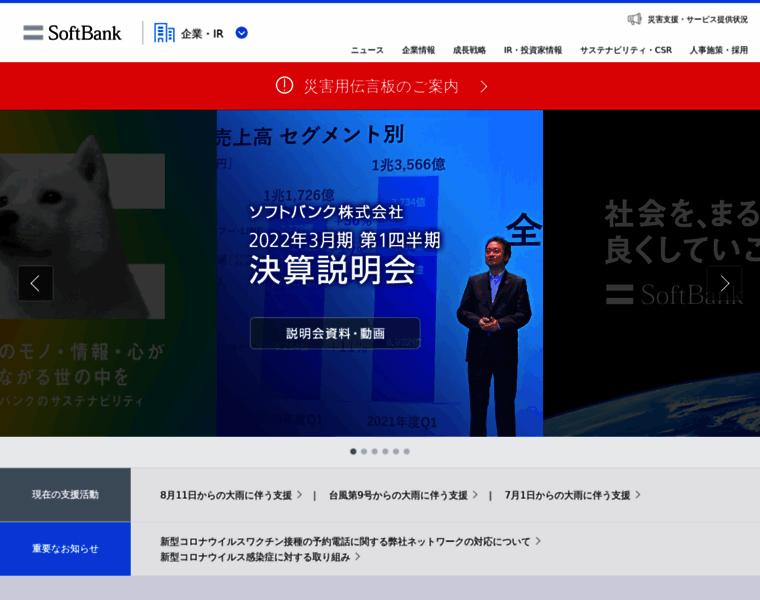760x600 pixels.
Task: Click the exclamation alert icon in the red banner
Action: [x=285, y=86]
